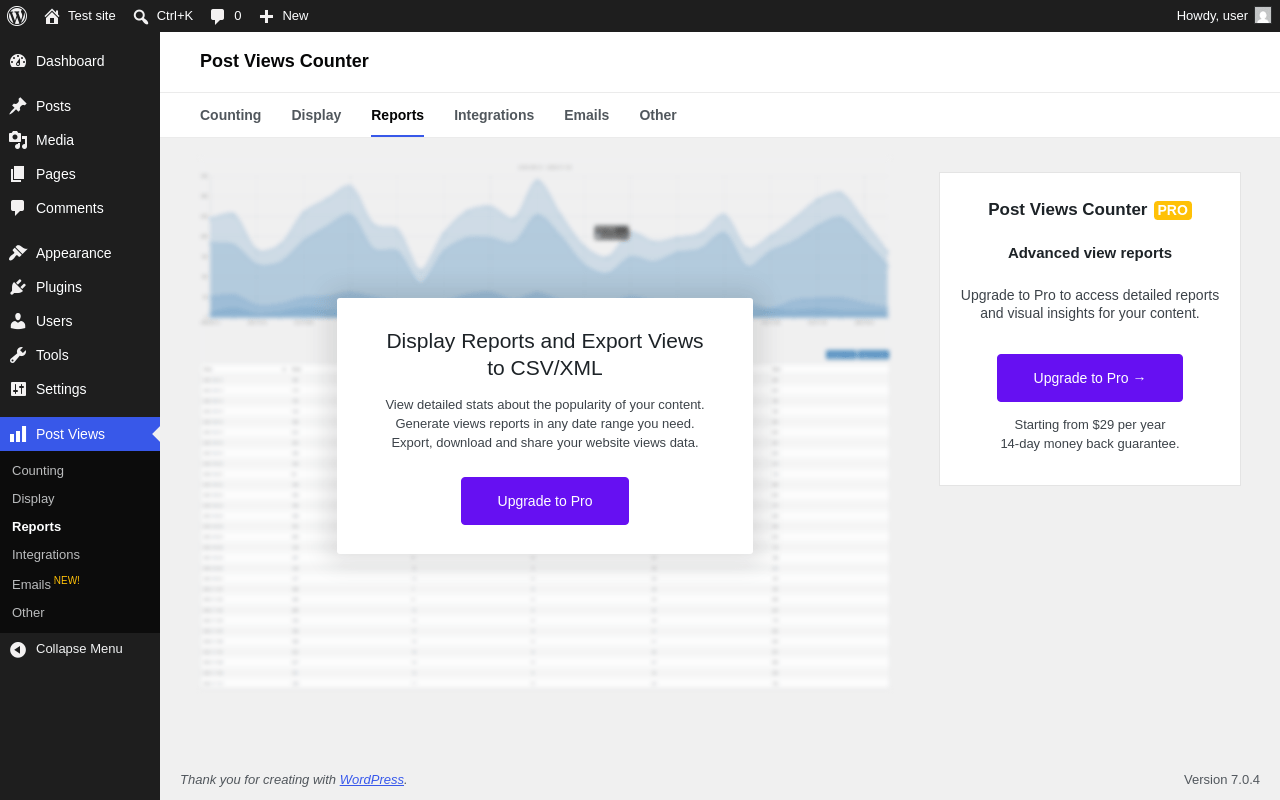
Task: Open the Users menu item
Action: tap(80, 321)
